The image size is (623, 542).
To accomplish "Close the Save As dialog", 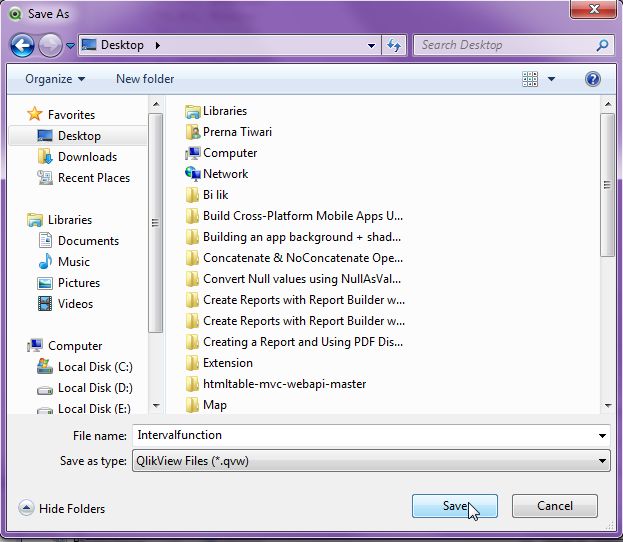I will tap(593, 9).
